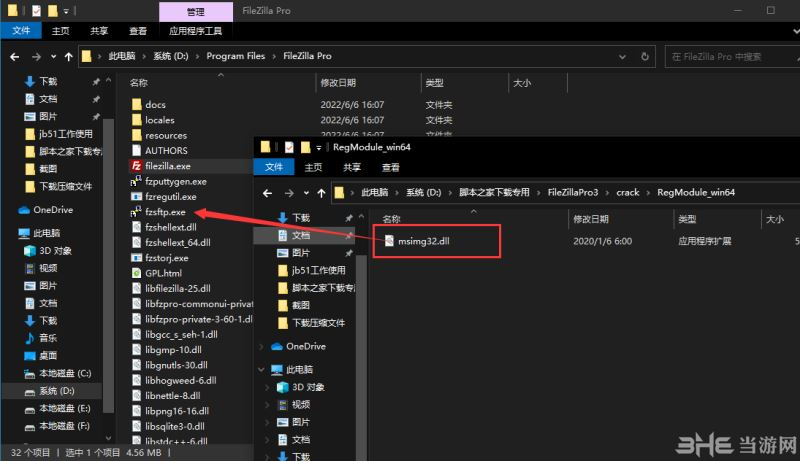Select libhogweed-6.dll file

pos(181,380)
